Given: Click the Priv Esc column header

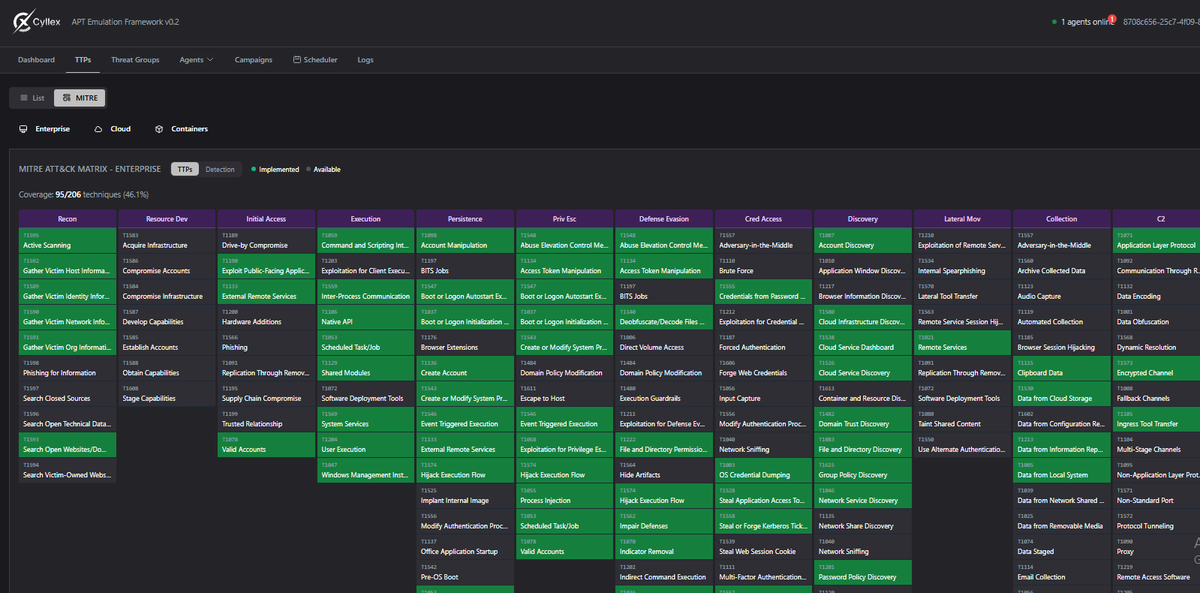Looking at the screenshot, I should pyautogui.click(x=564, y=218).
